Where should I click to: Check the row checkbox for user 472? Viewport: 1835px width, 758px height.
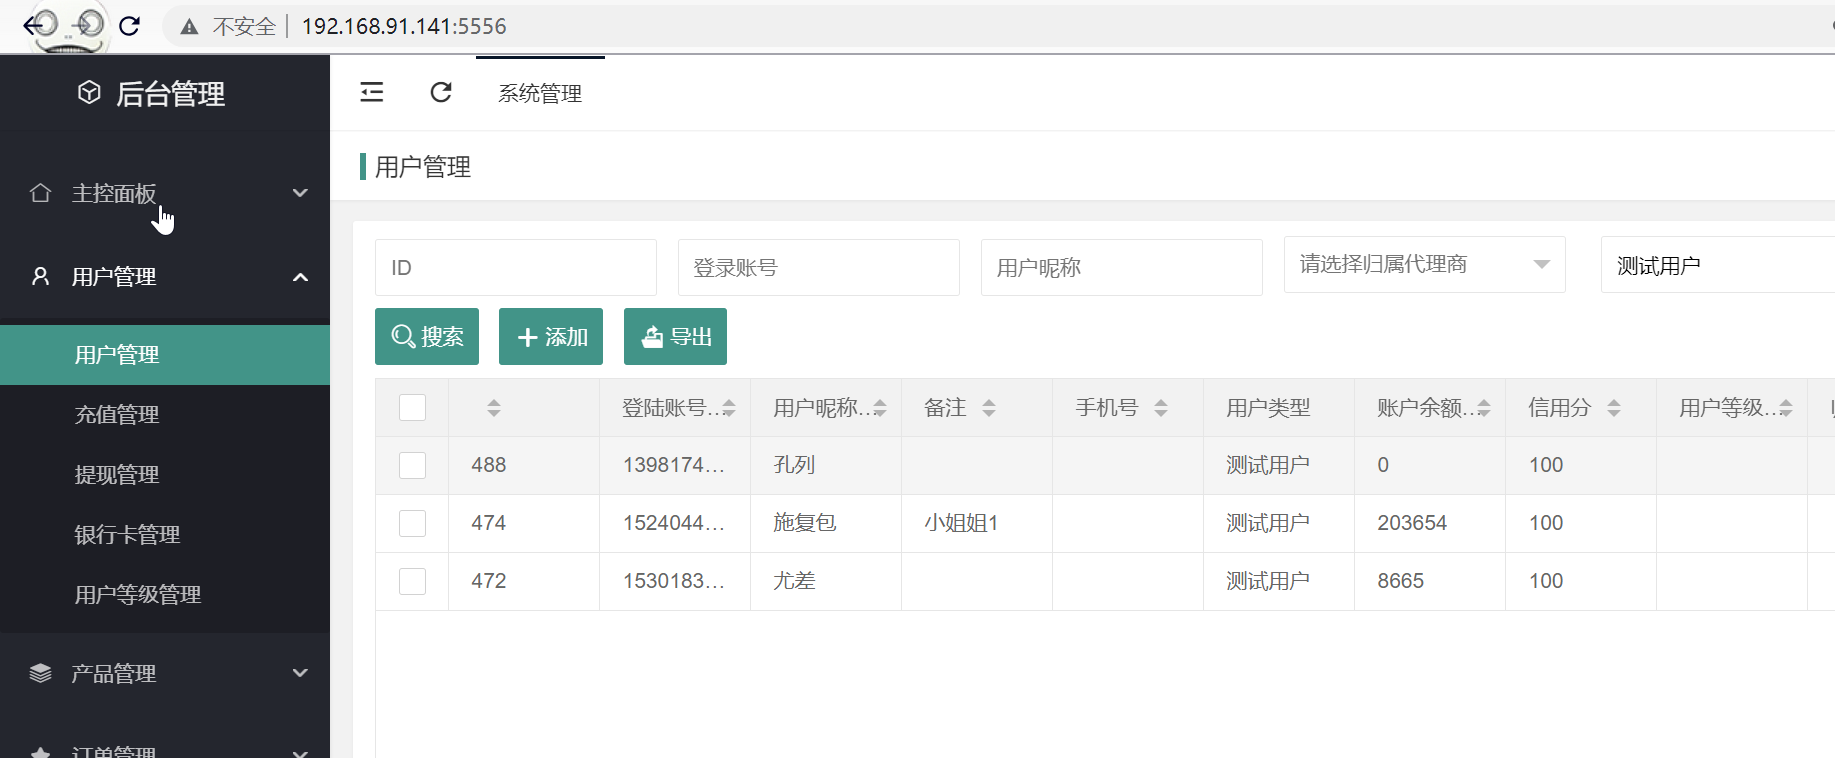[412, 581]
